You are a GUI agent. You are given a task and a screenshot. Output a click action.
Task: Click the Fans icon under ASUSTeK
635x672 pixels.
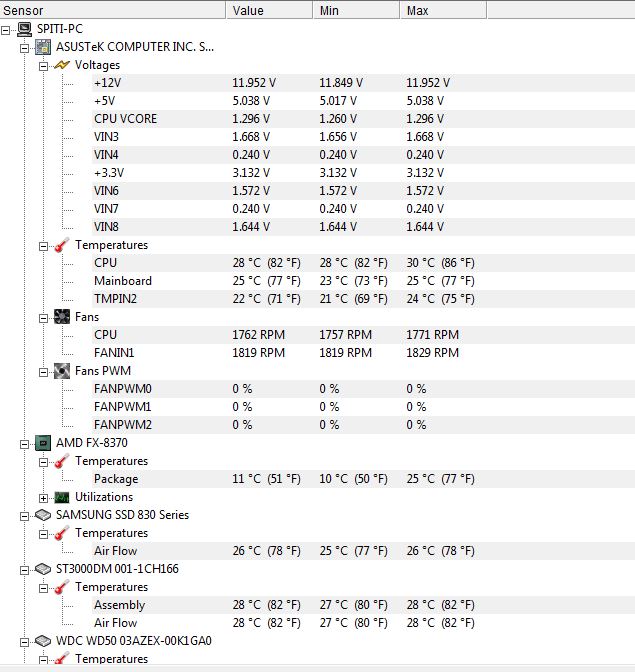62,317
